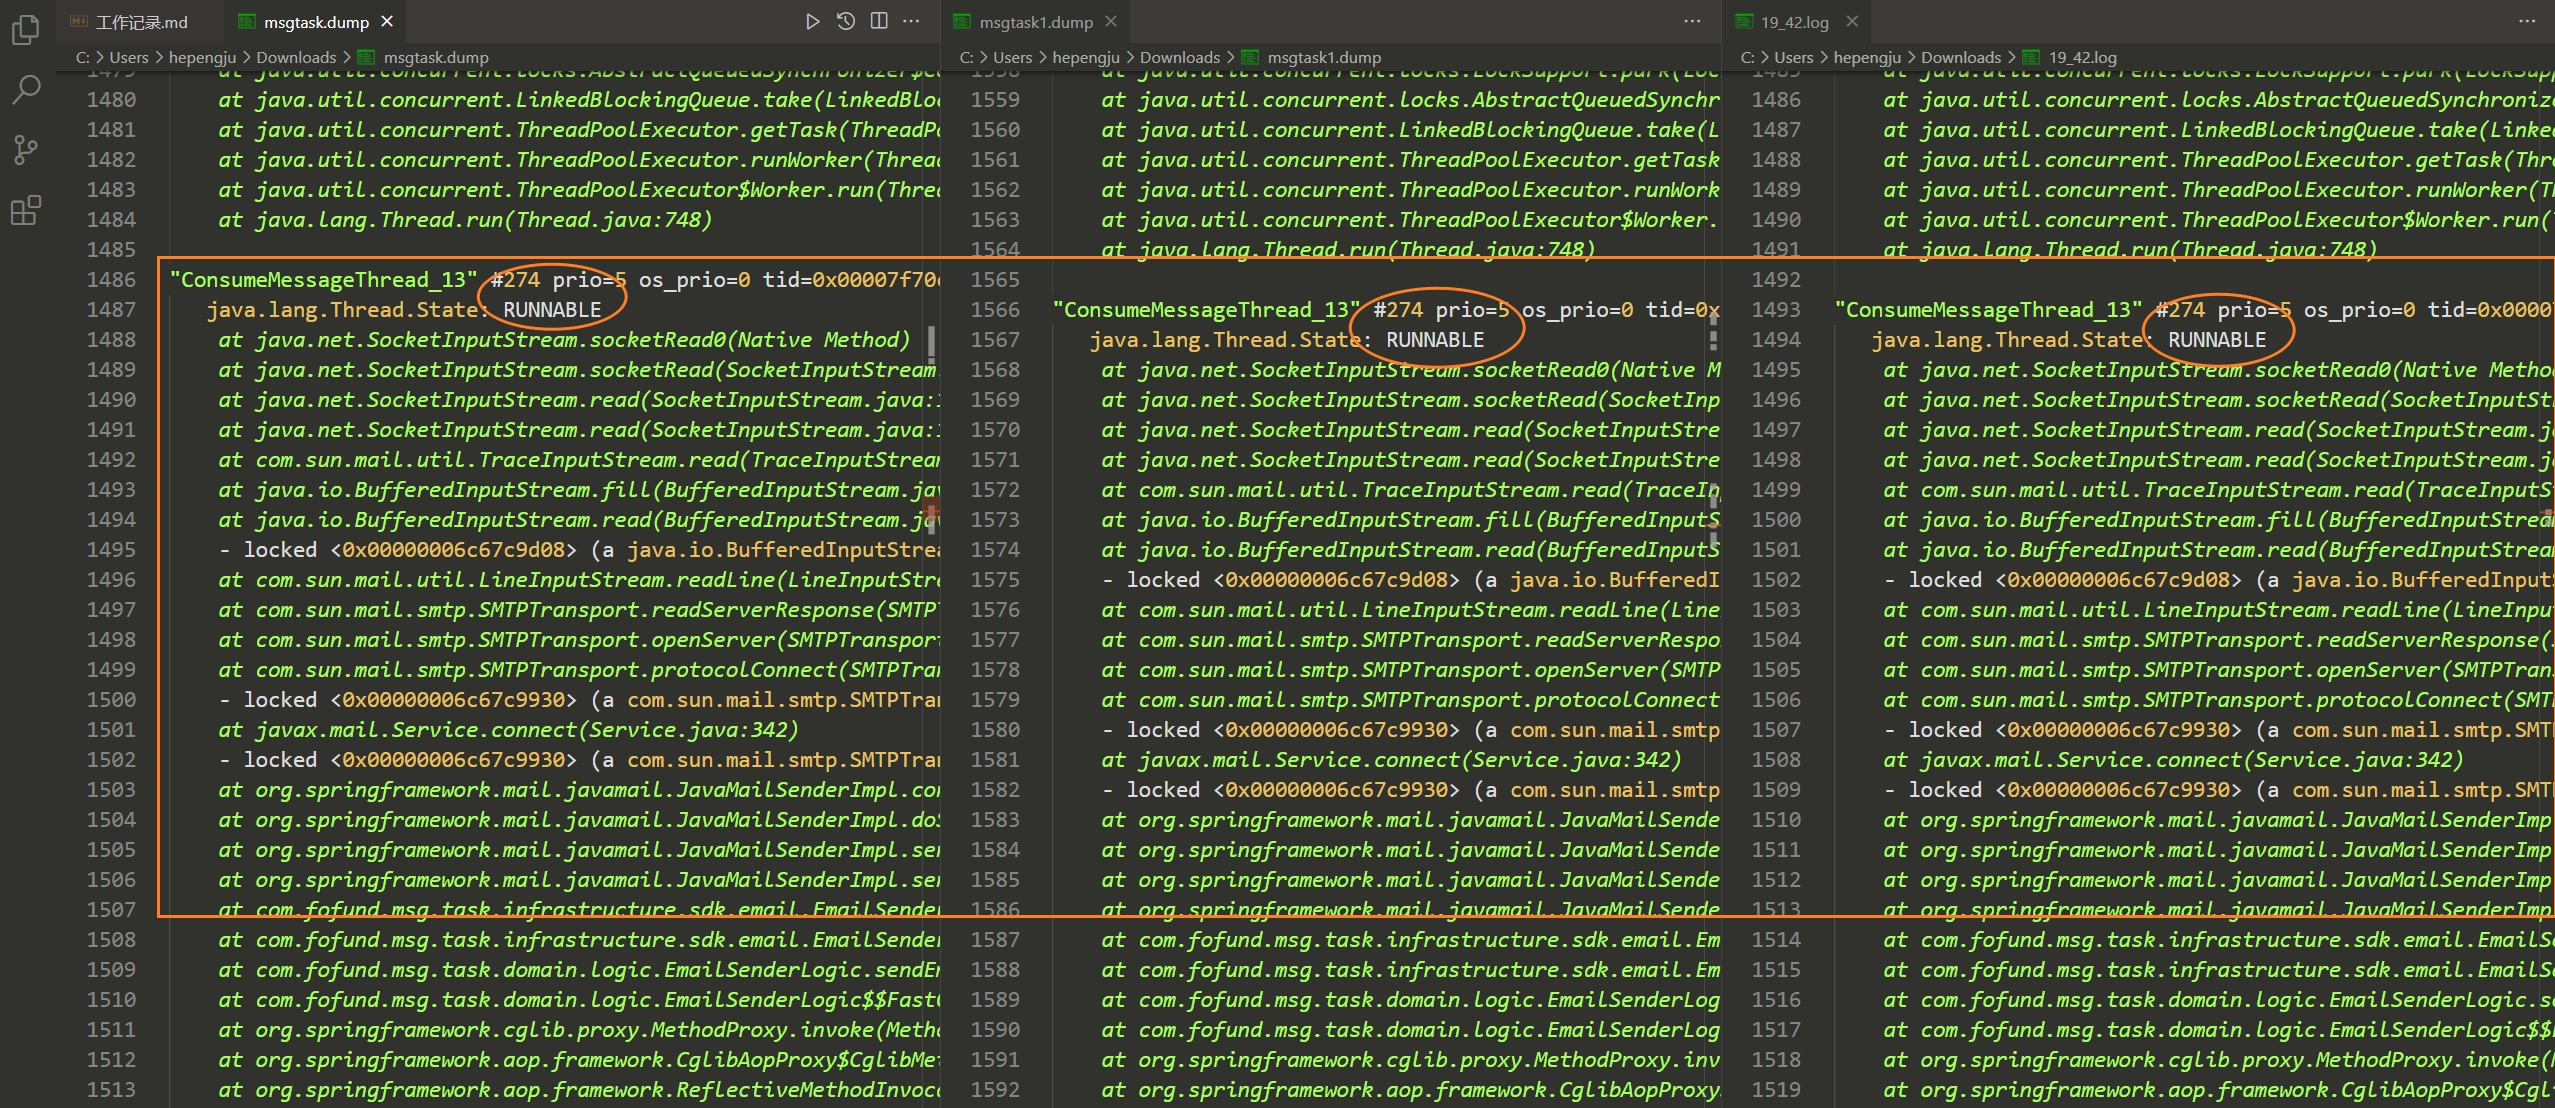This screenshot has height=1108, width=2555.
Task: Click the RUNNABLE text on line 1567
Action: [1435, 340]
